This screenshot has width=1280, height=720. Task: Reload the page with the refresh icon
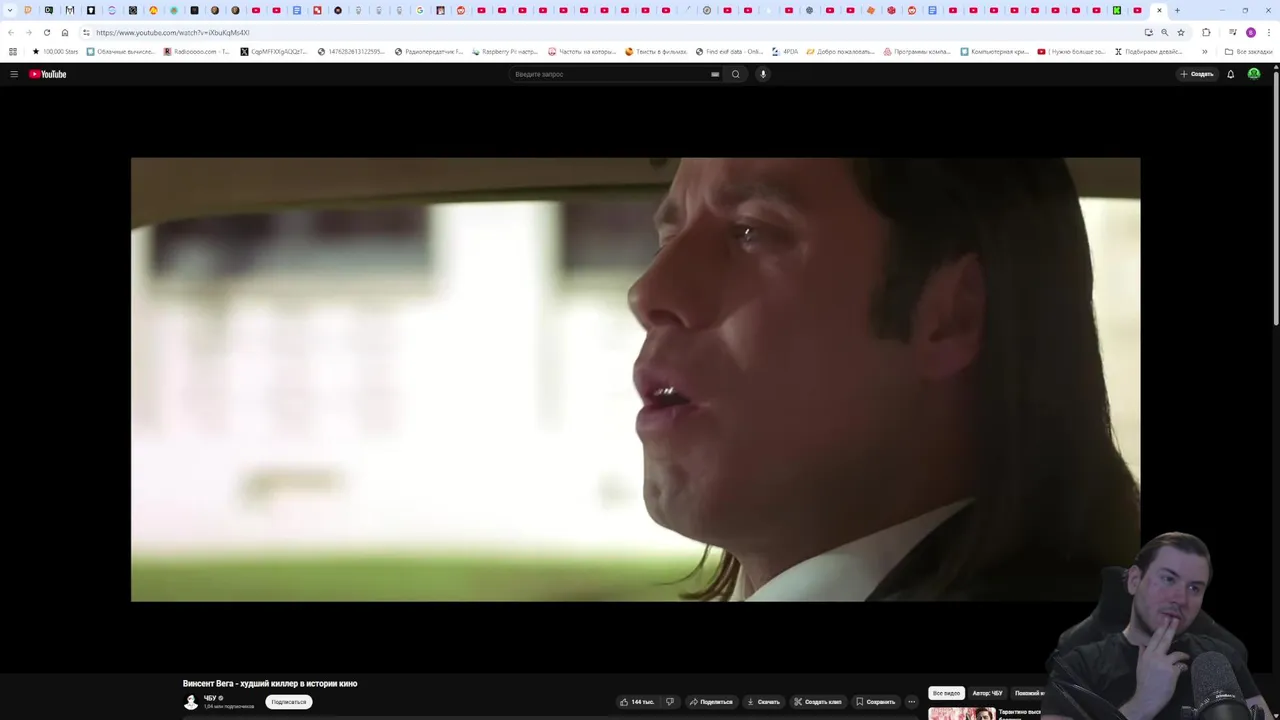tap(46, 32)
